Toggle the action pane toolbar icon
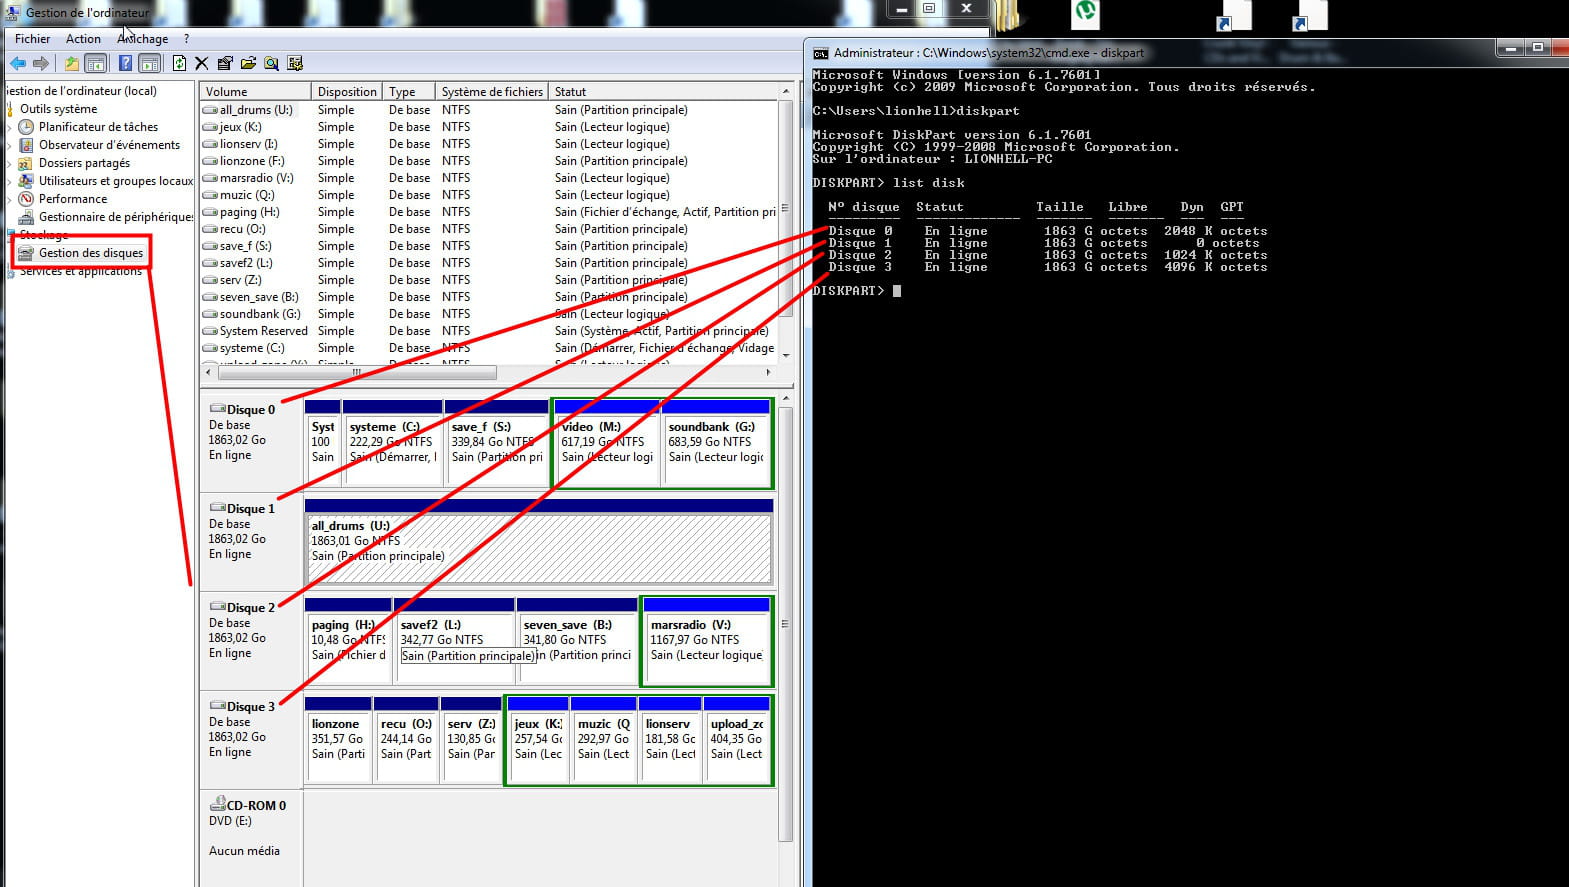Screen dimensions: 1569x887 tap(149, 64)
